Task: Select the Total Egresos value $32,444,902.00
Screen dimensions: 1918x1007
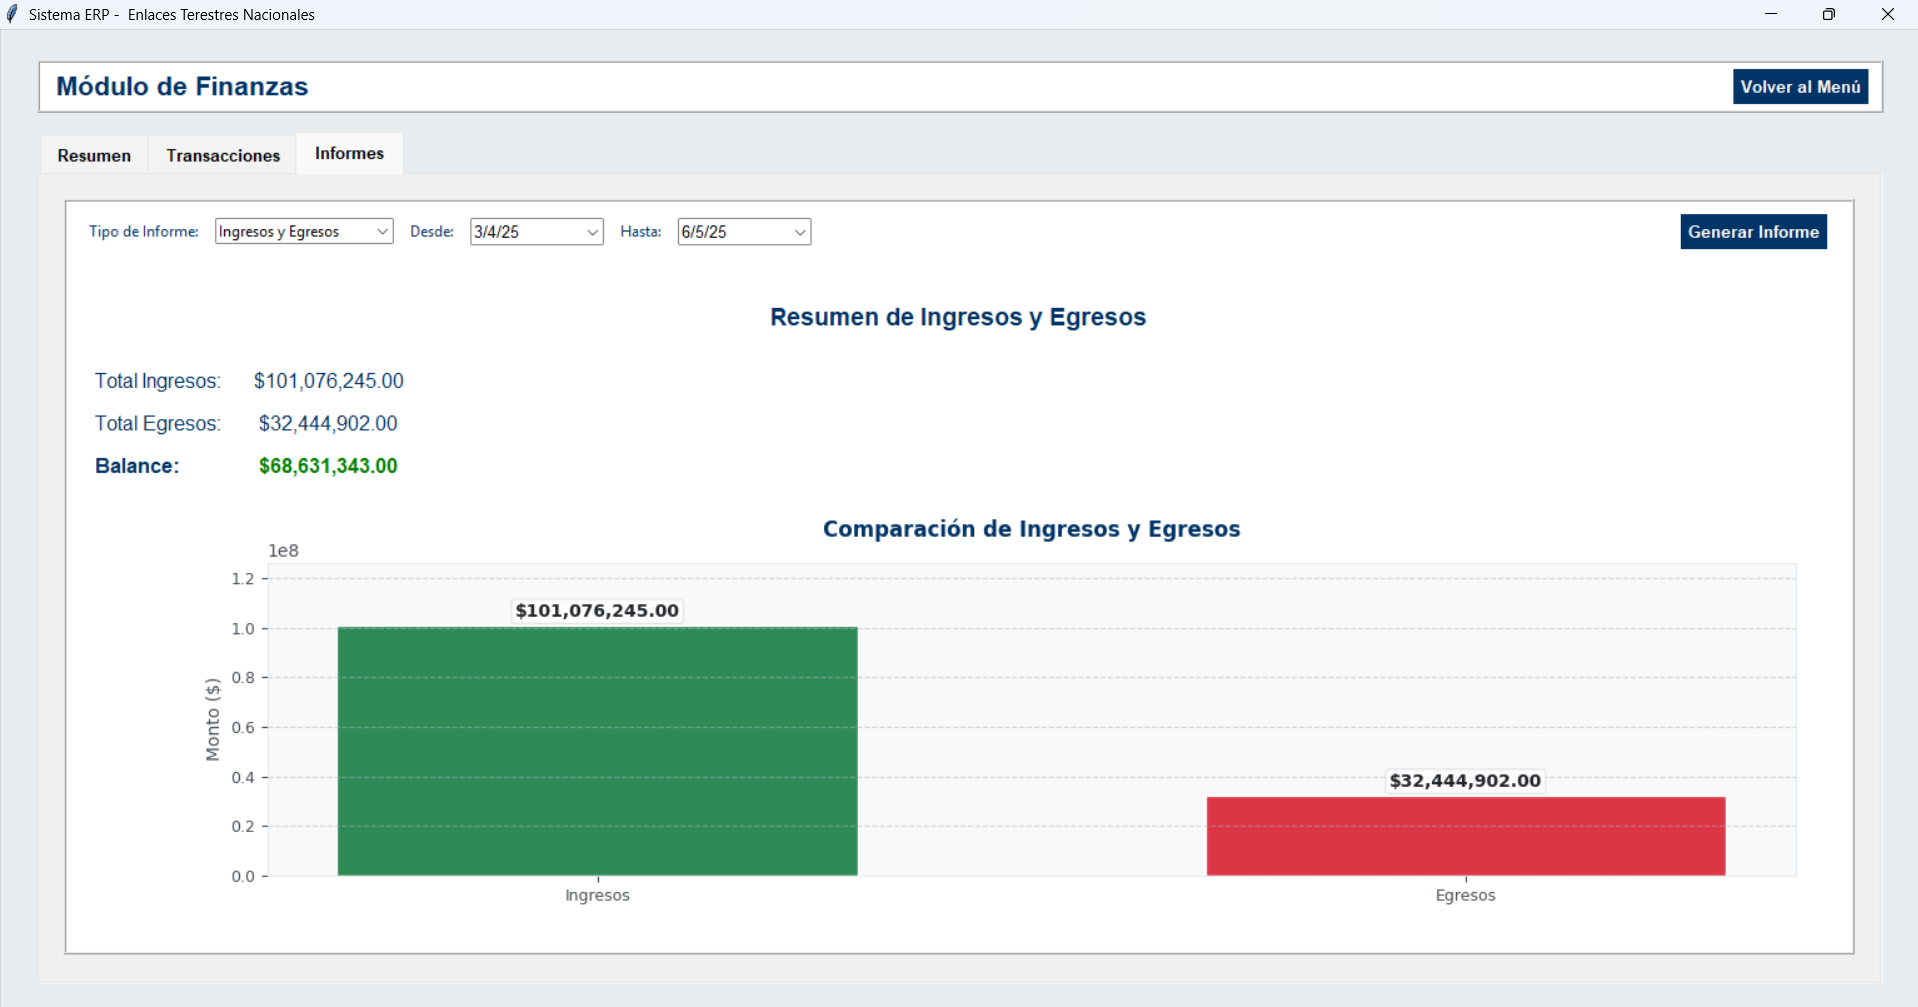Action: [x=328, y=423]
